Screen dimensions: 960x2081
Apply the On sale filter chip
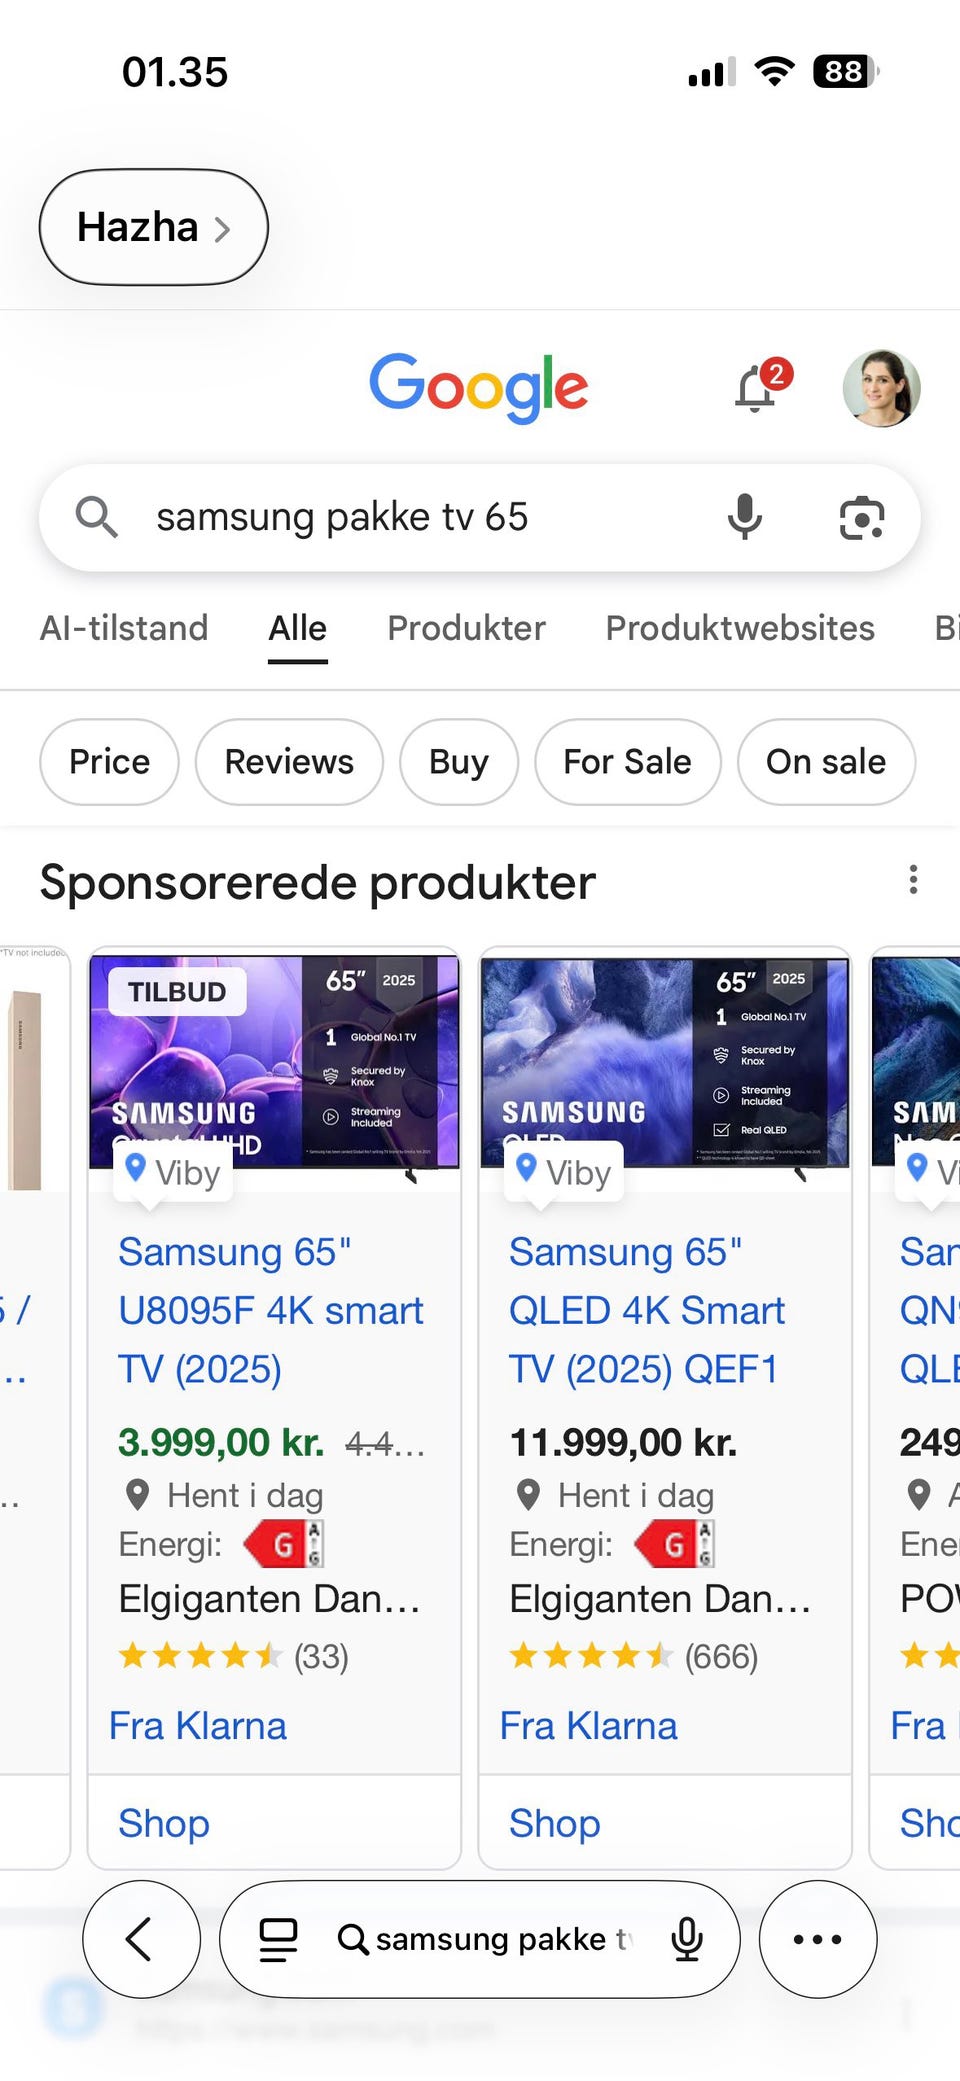pos(825,762)
